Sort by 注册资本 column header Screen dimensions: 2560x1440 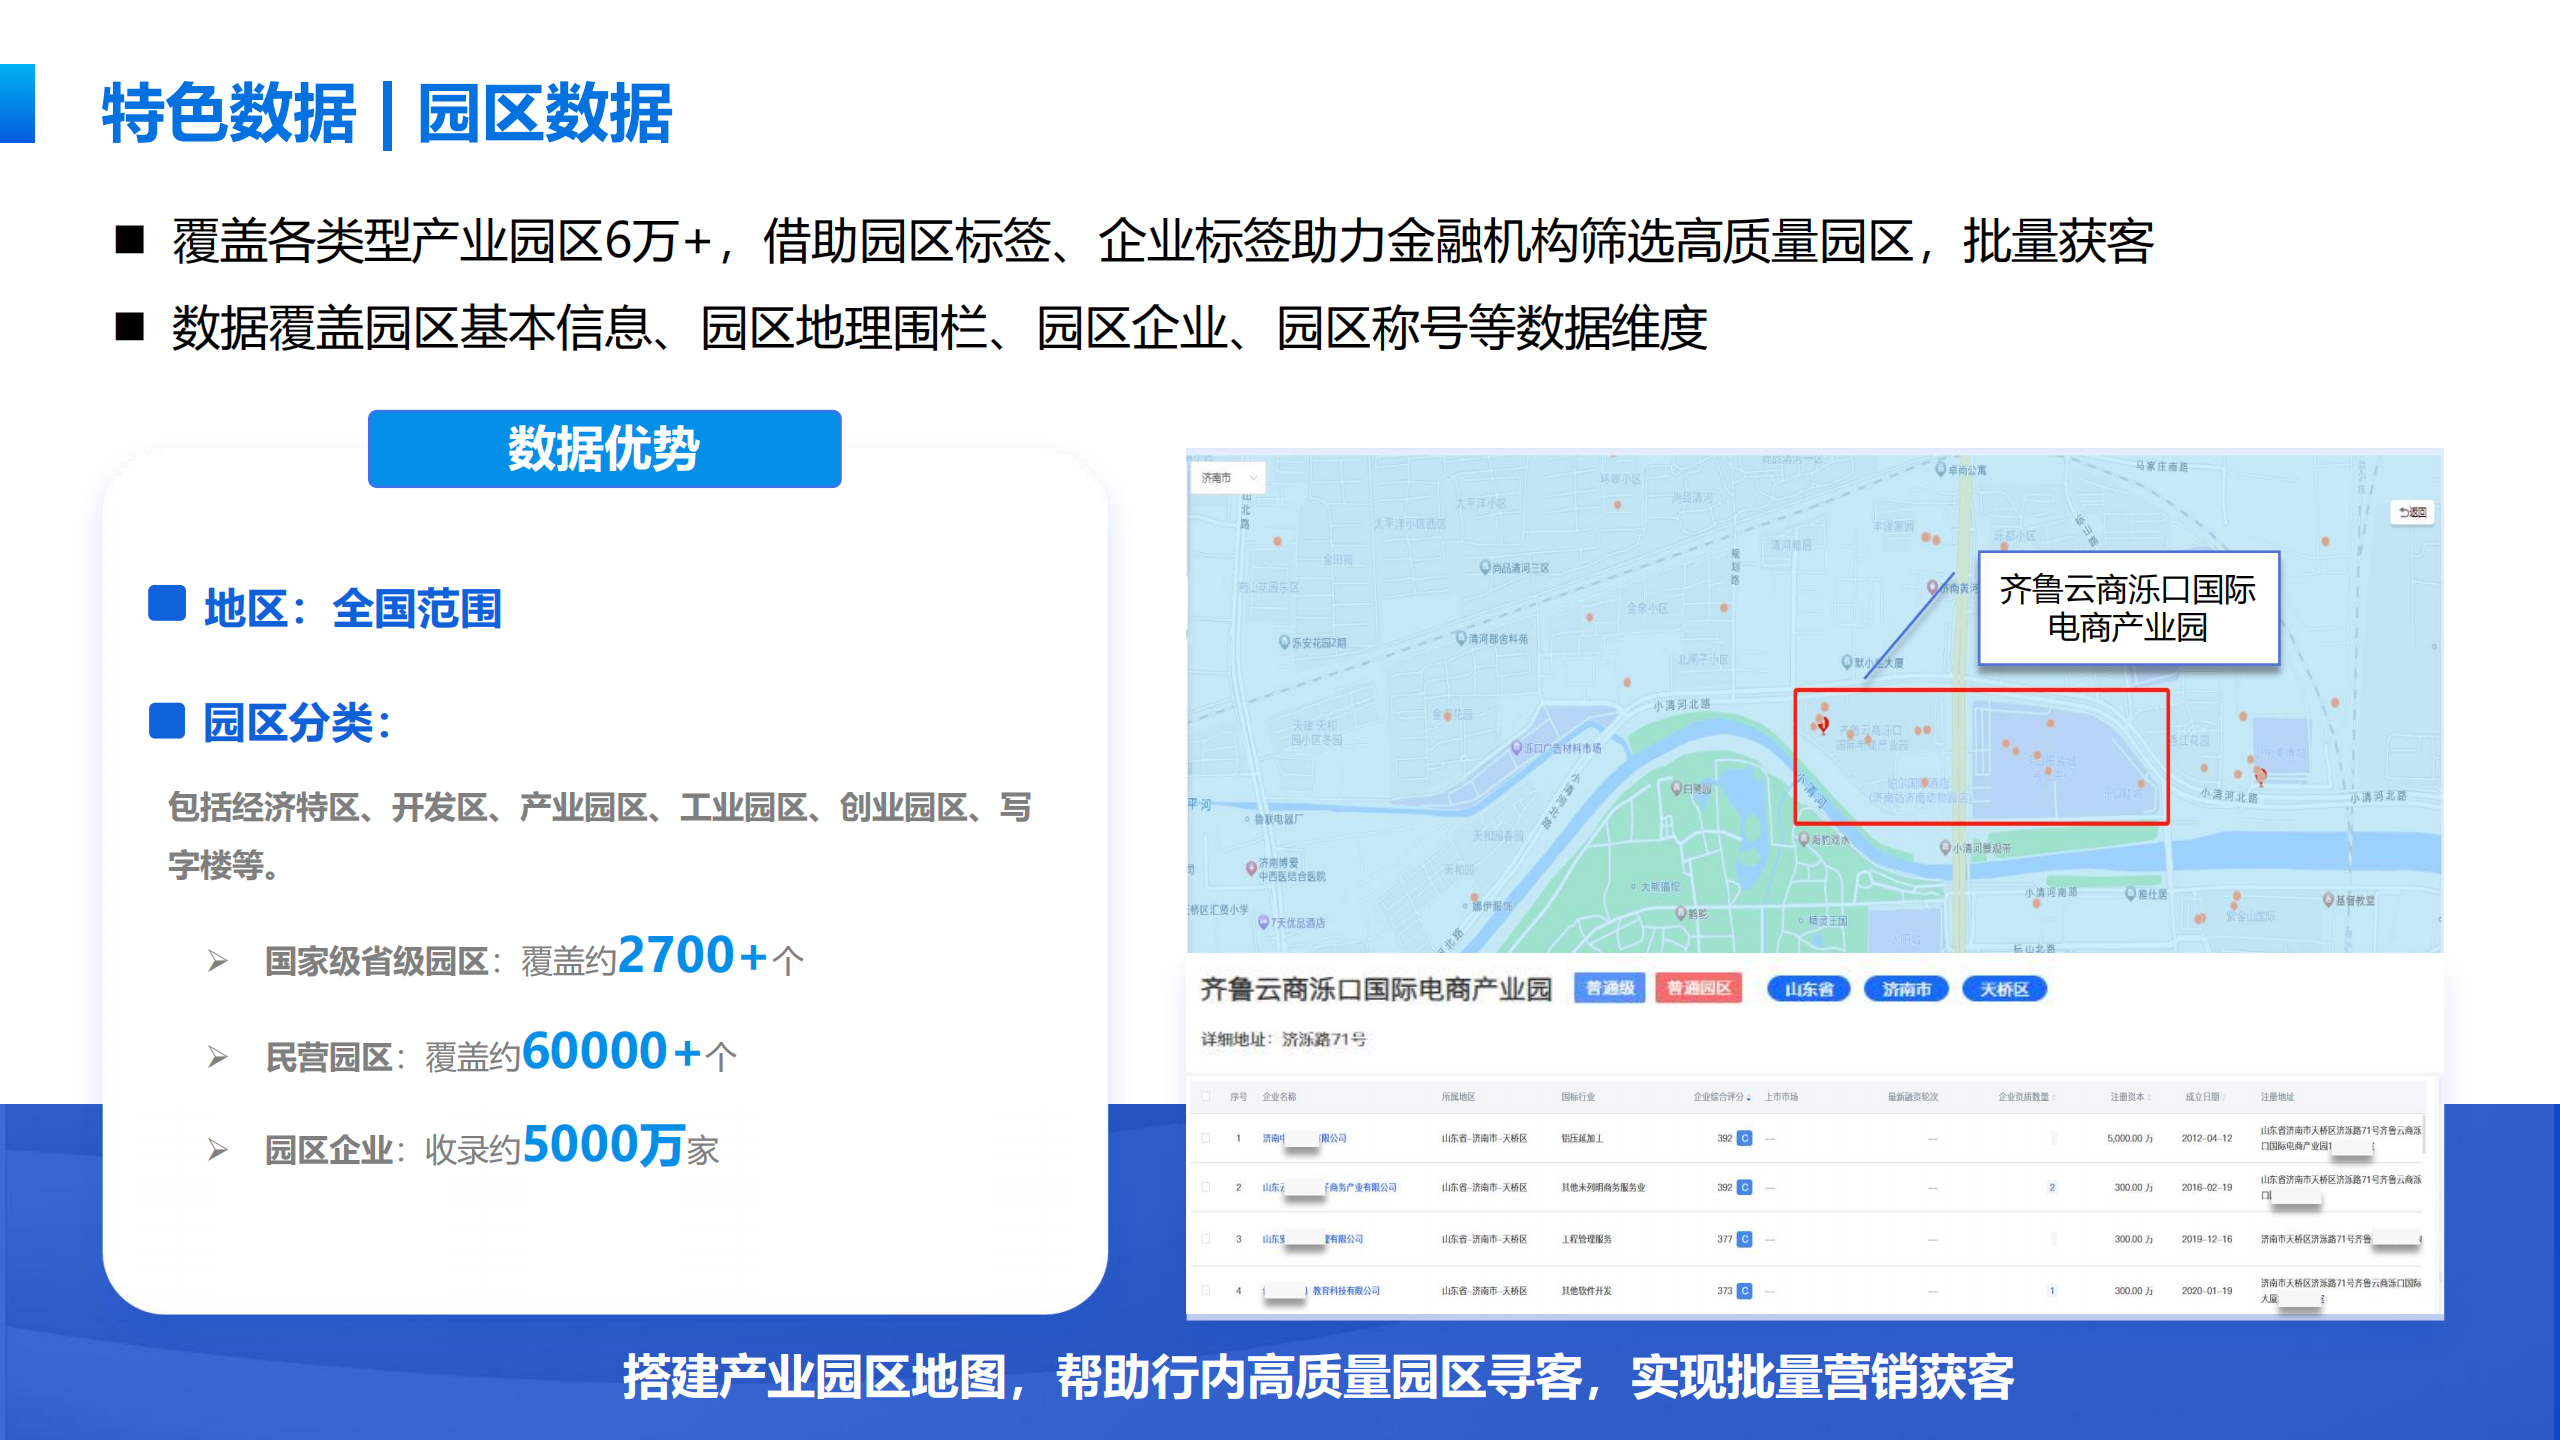point(2130,1097)
